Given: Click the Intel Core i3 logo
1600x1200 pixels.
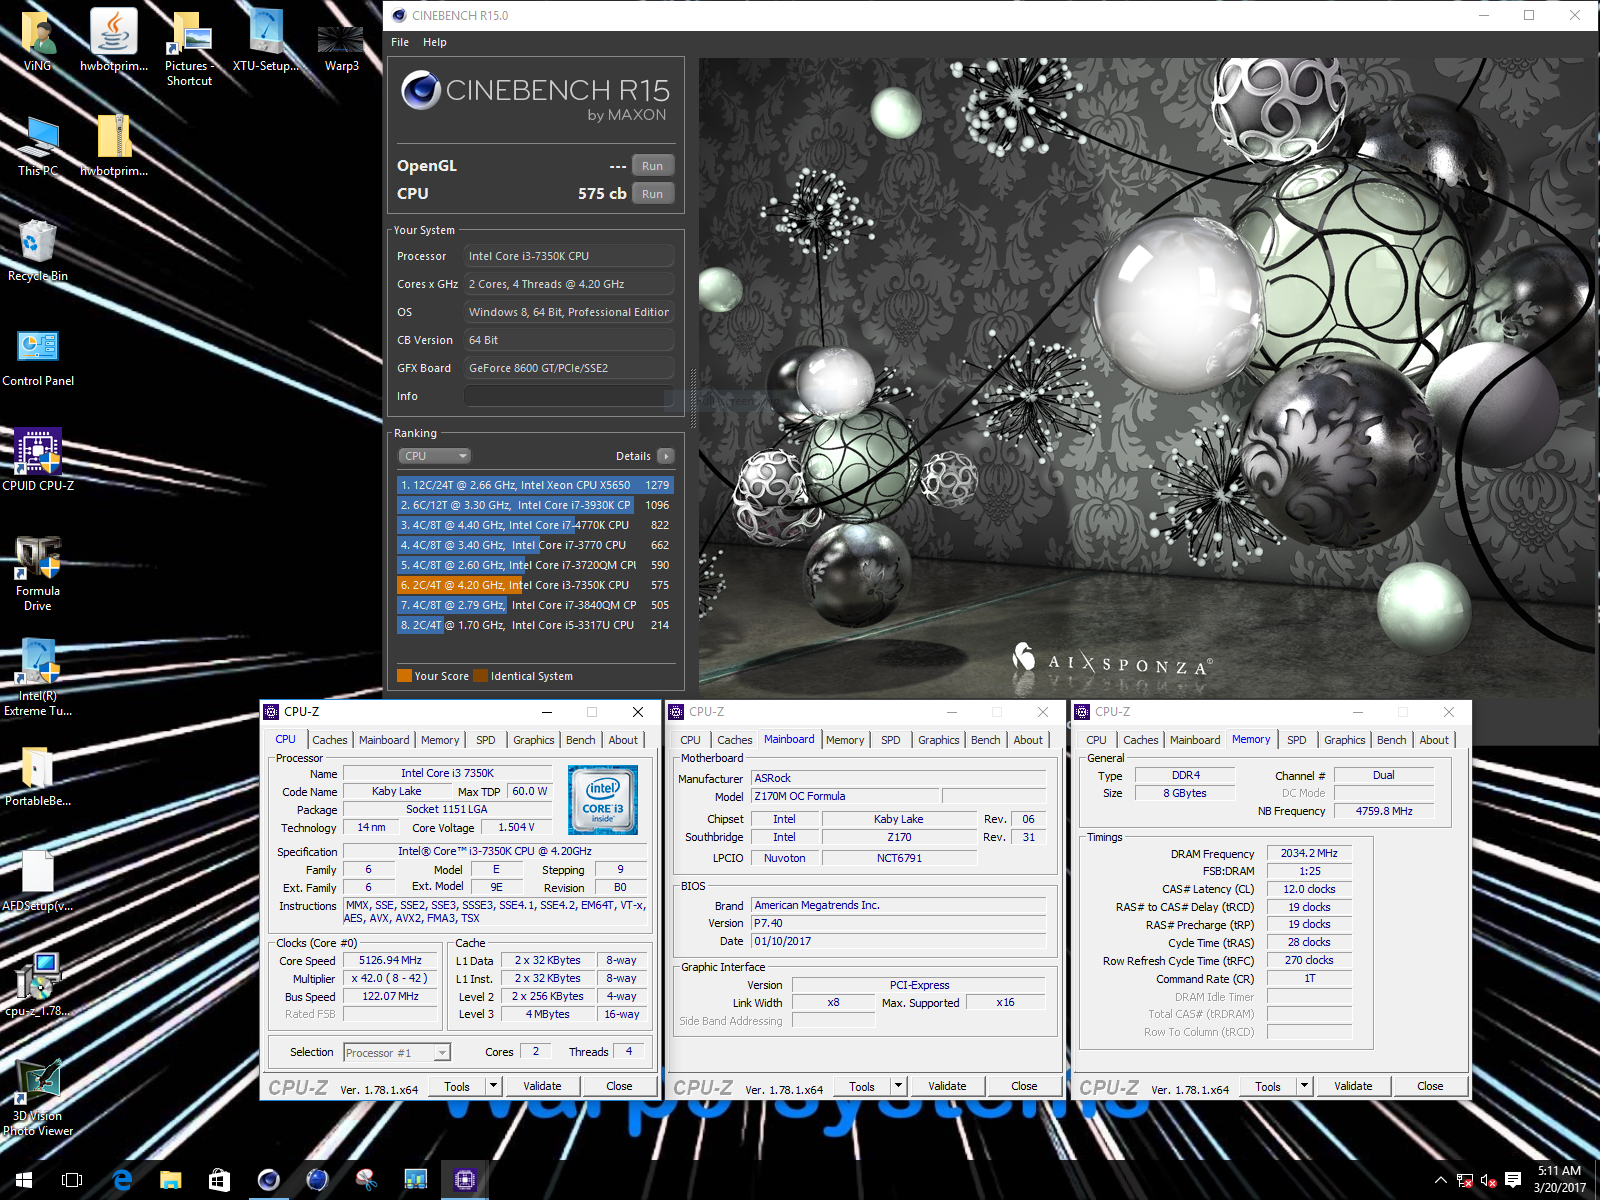Looking at the screenshot, I should coord(603,800).
